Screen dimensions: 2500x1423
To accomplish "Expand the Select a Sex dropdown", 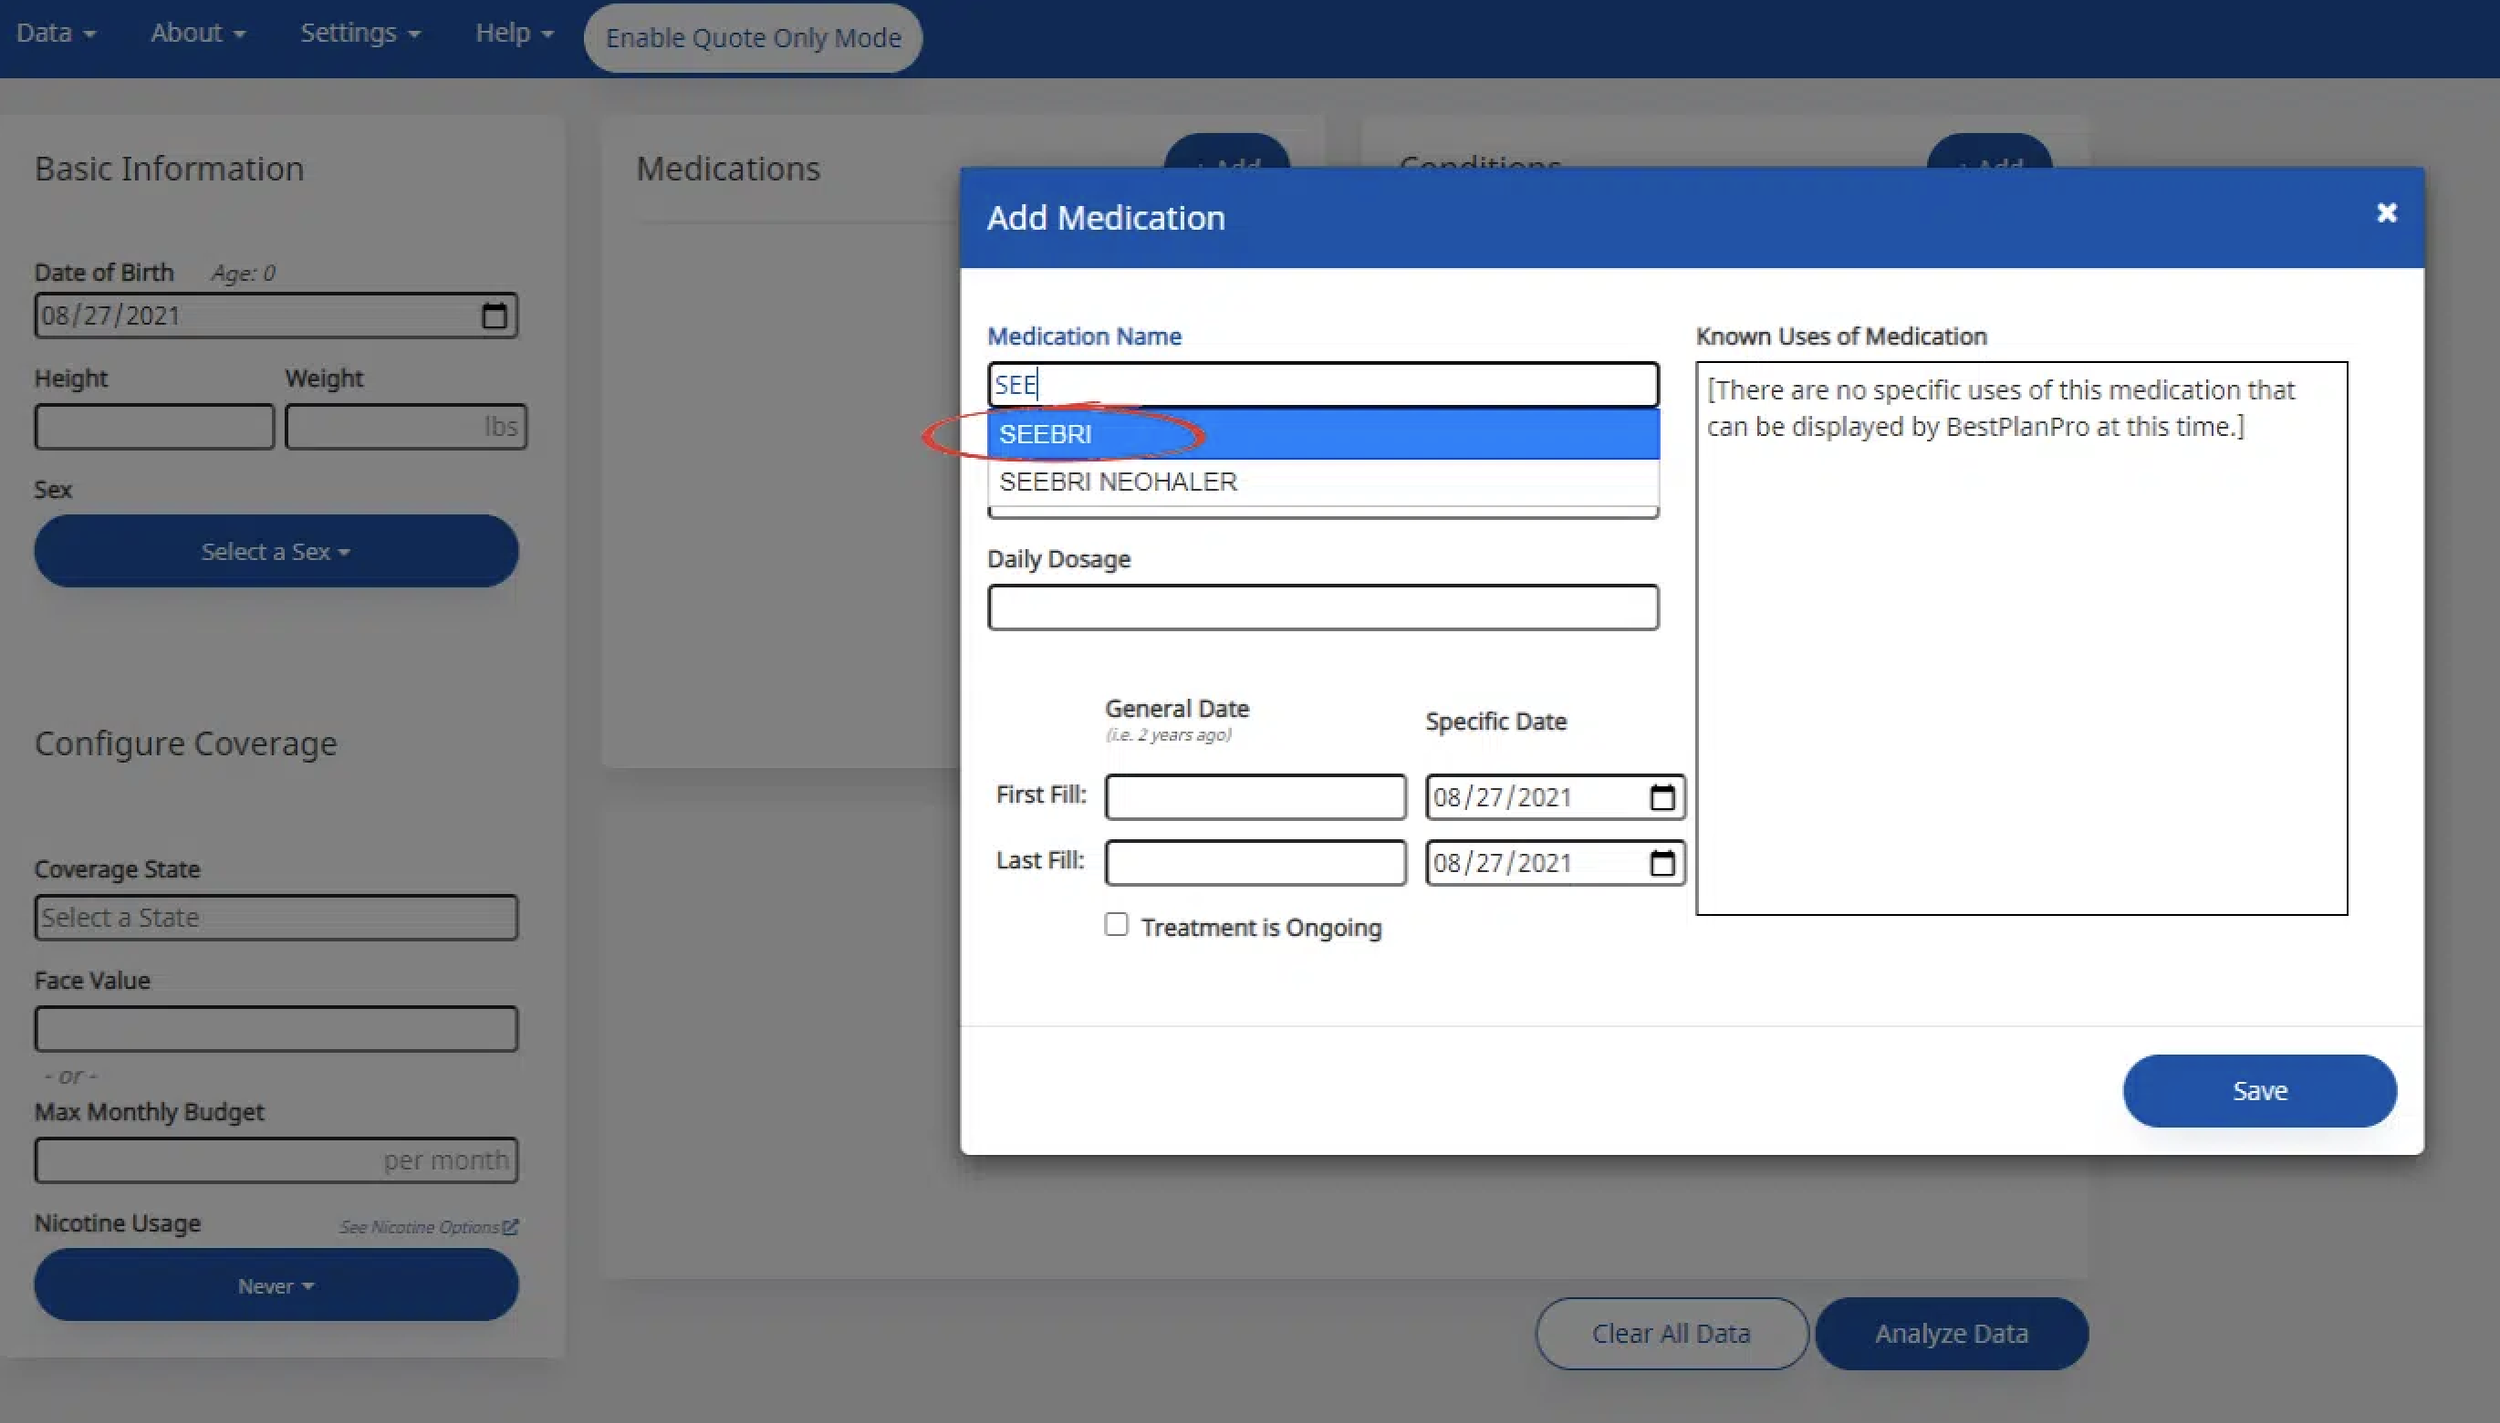I will pos(276,551).
